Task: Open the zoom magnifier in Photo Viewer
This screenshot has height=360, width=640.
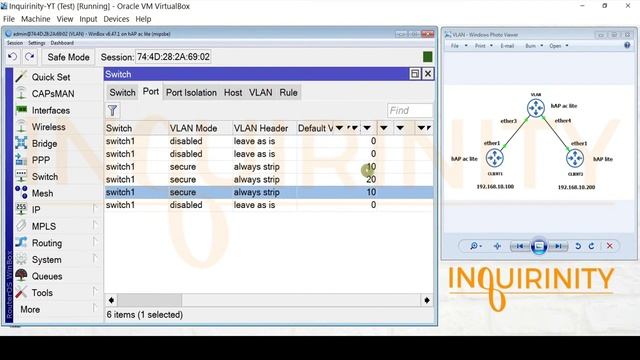Action: click(x=476, y=246)
